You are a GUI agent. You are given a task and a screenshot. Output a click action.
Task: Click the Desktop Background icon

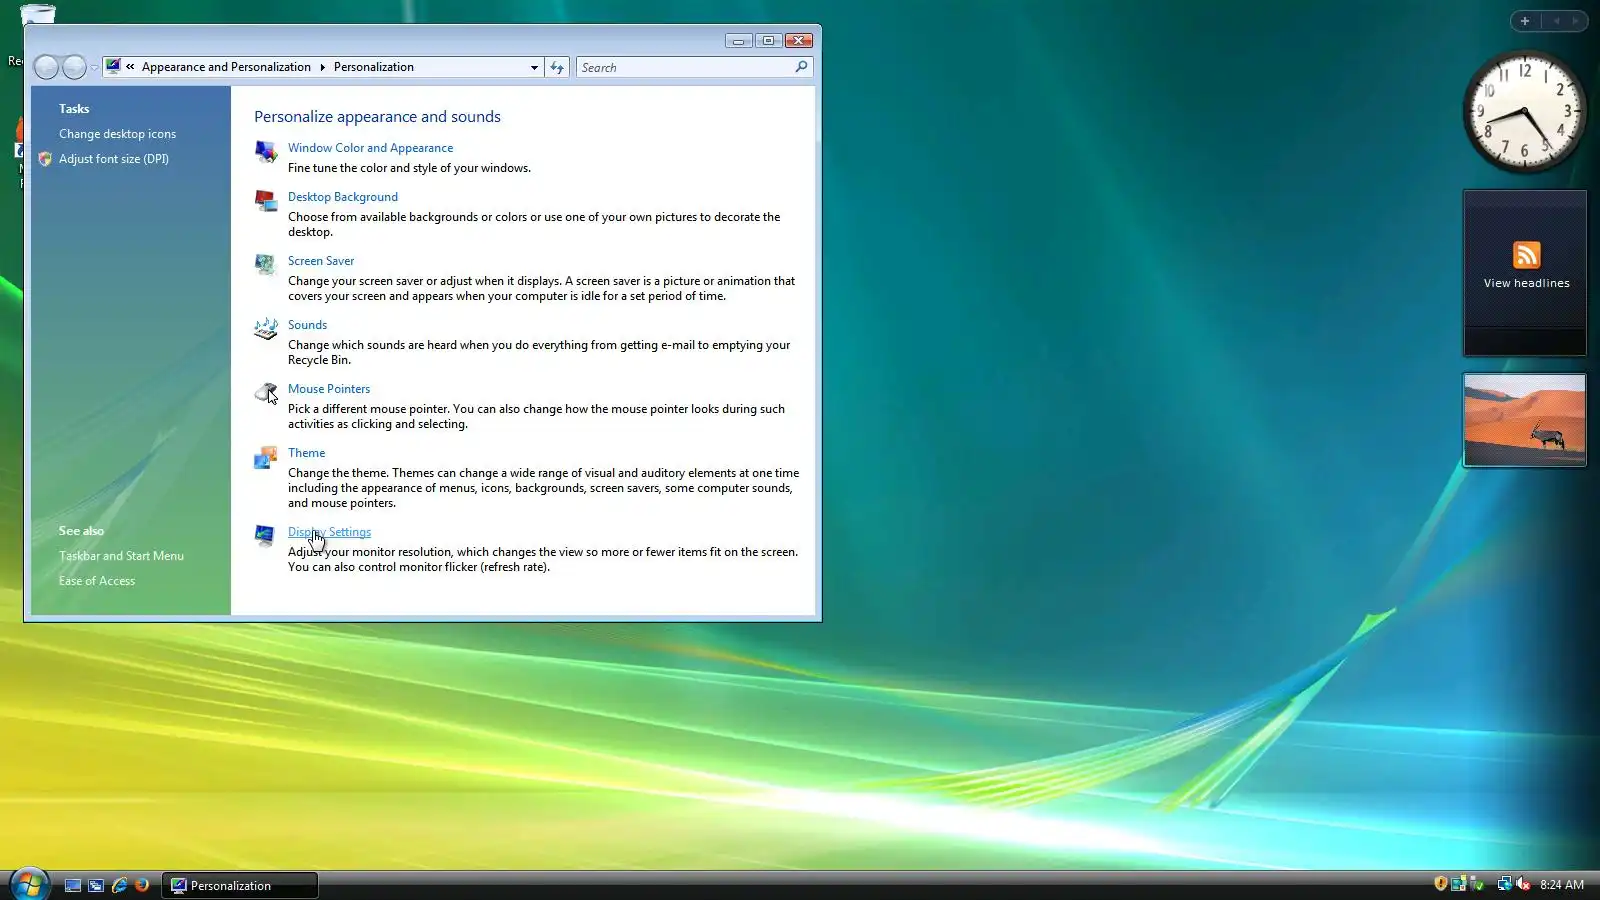265,201
